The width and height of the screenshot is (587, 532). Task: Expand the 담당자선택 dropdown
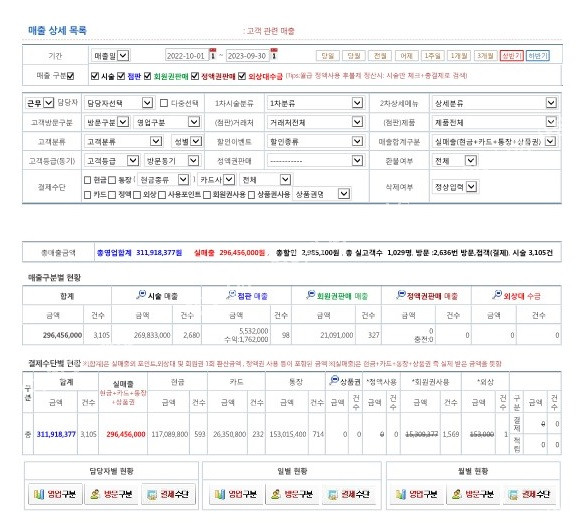point(118,103)
